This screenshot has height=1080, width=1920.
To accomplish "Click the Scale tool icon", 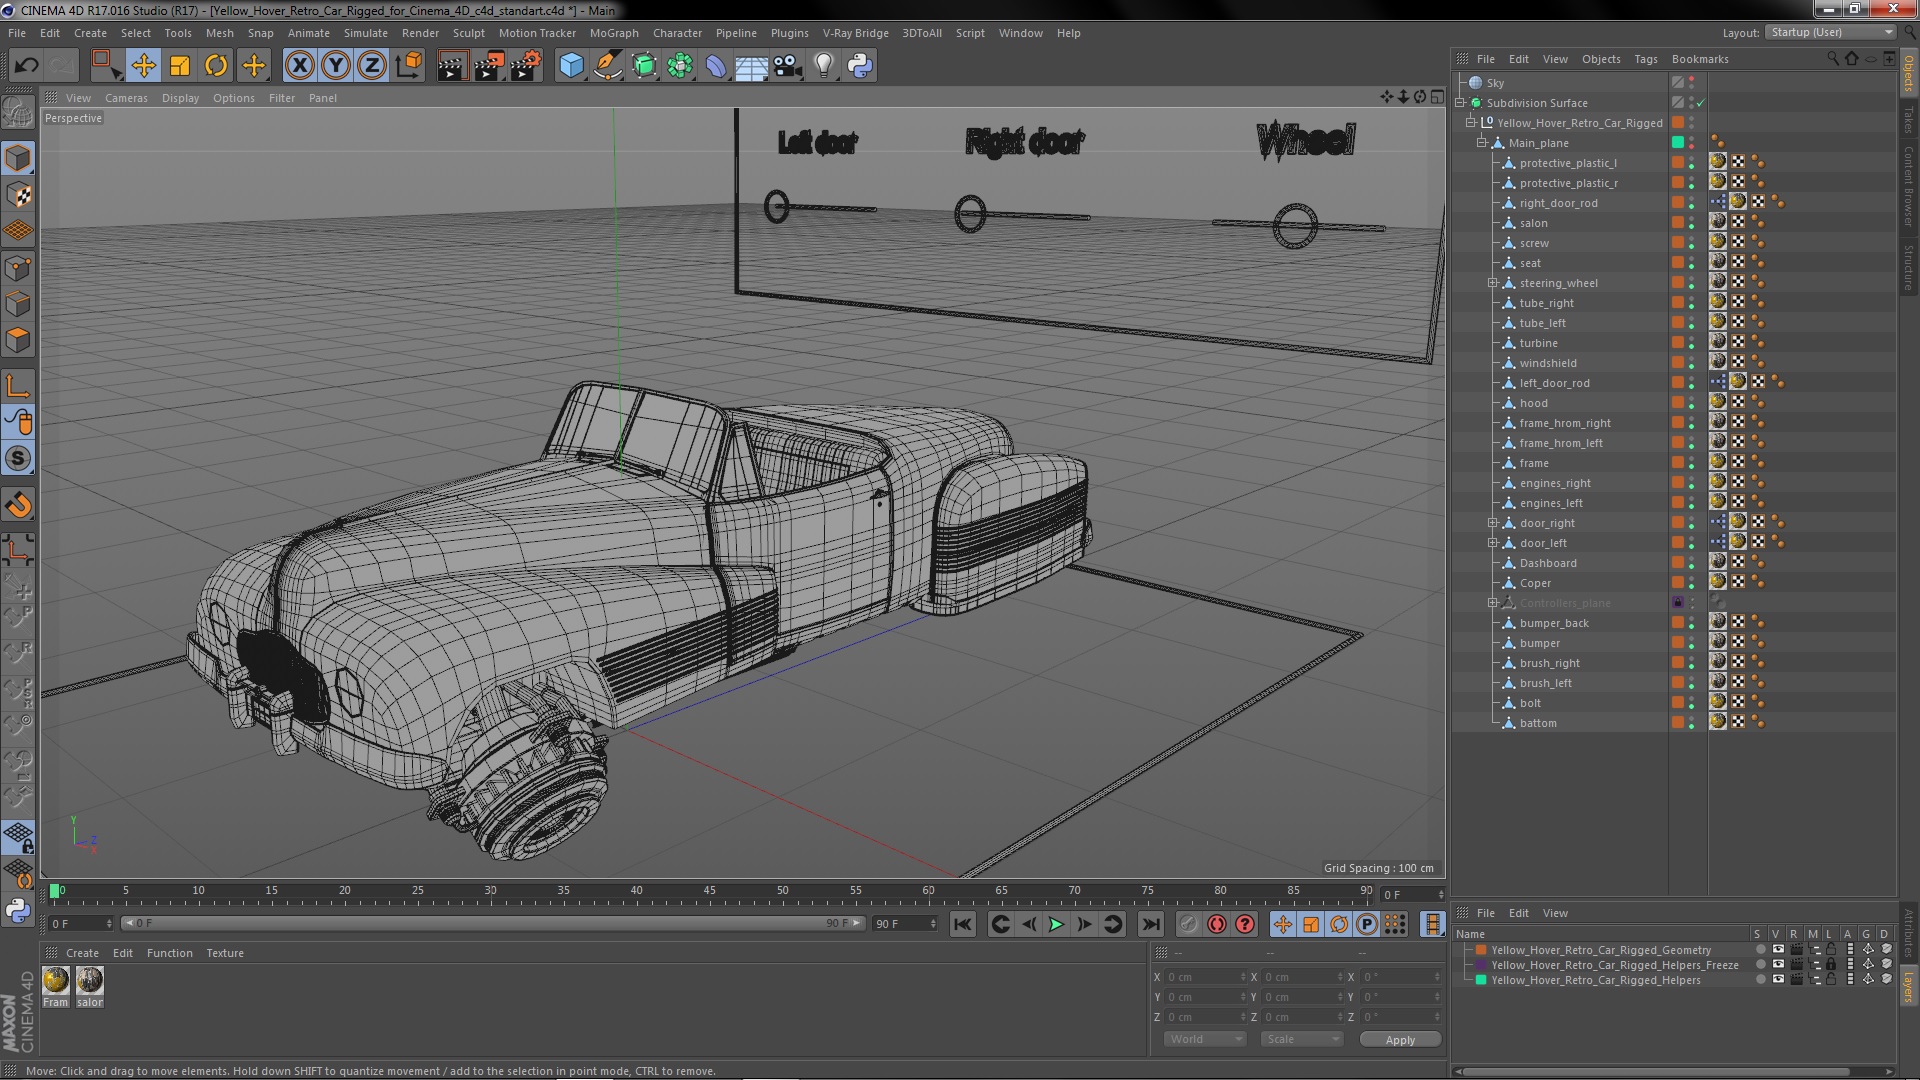I will tap(180, 66).
